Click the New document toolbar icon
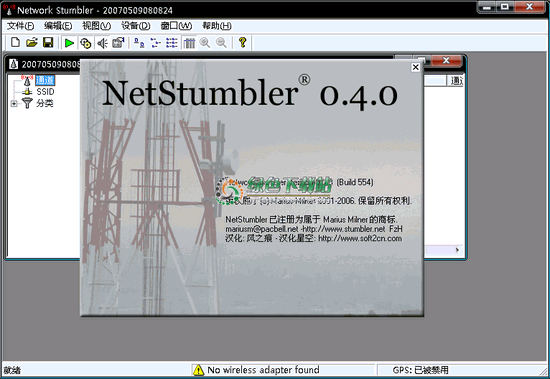 tap(15, 43)
